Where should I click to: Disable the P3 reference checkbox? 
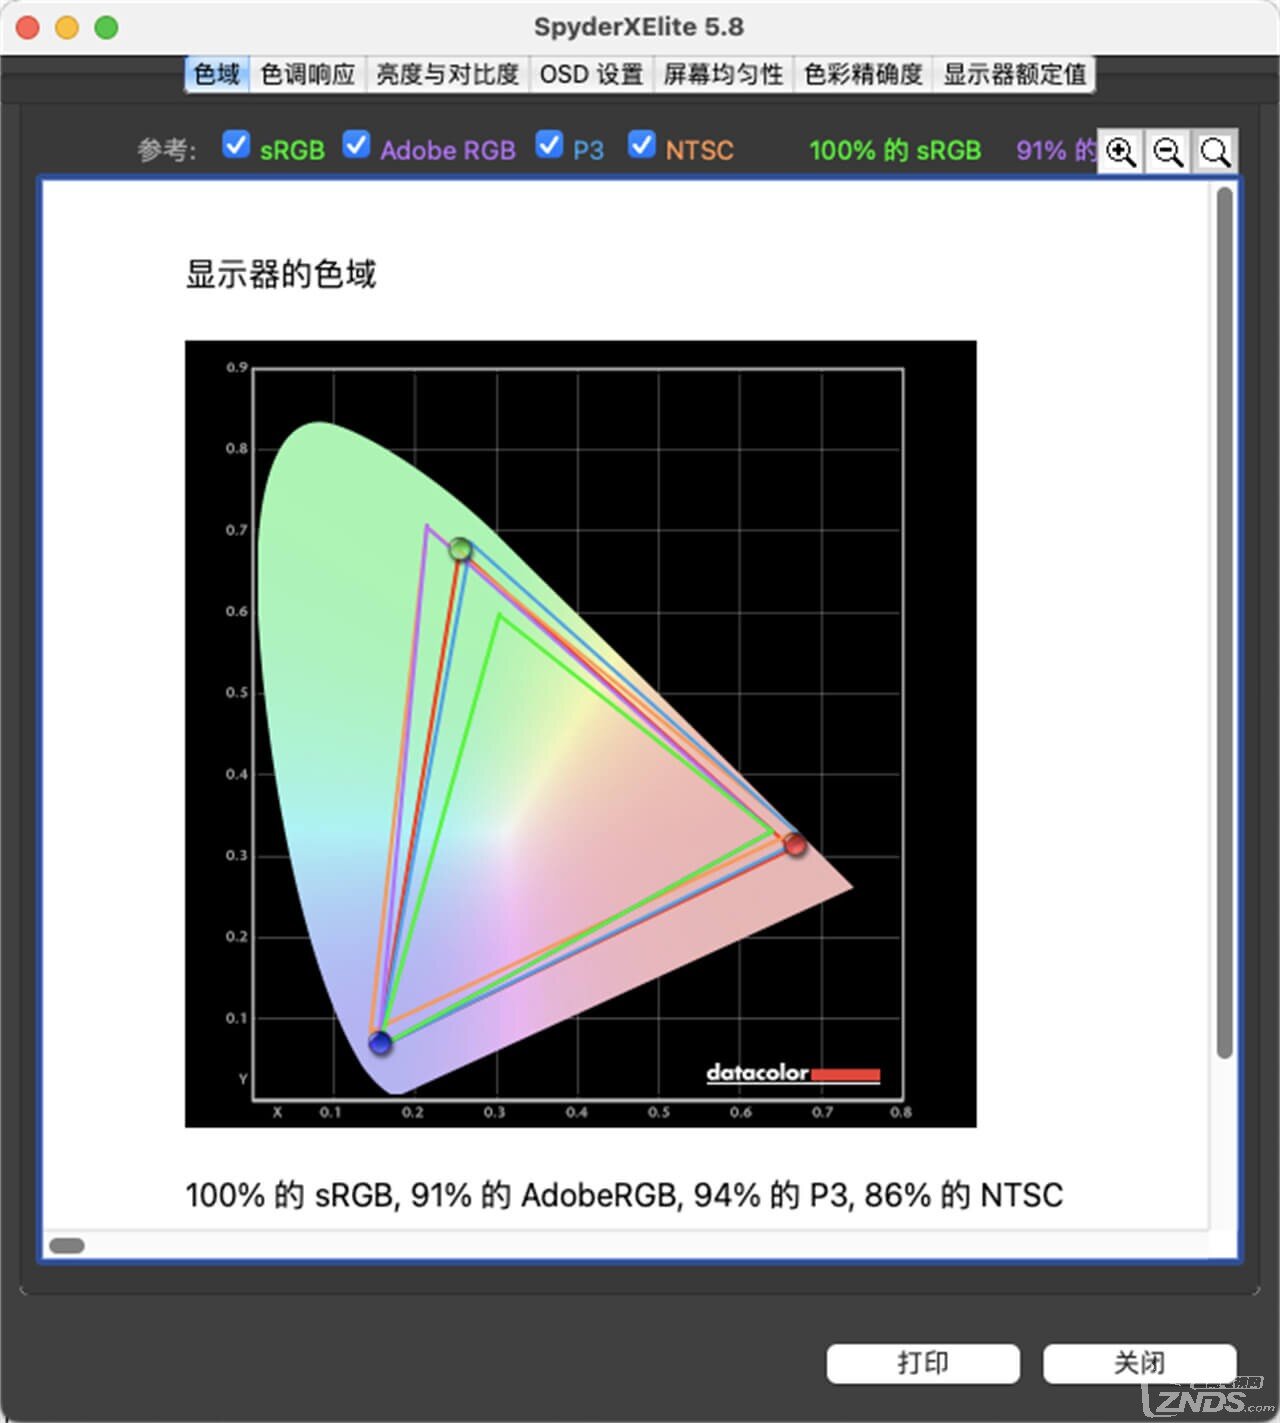549,145
